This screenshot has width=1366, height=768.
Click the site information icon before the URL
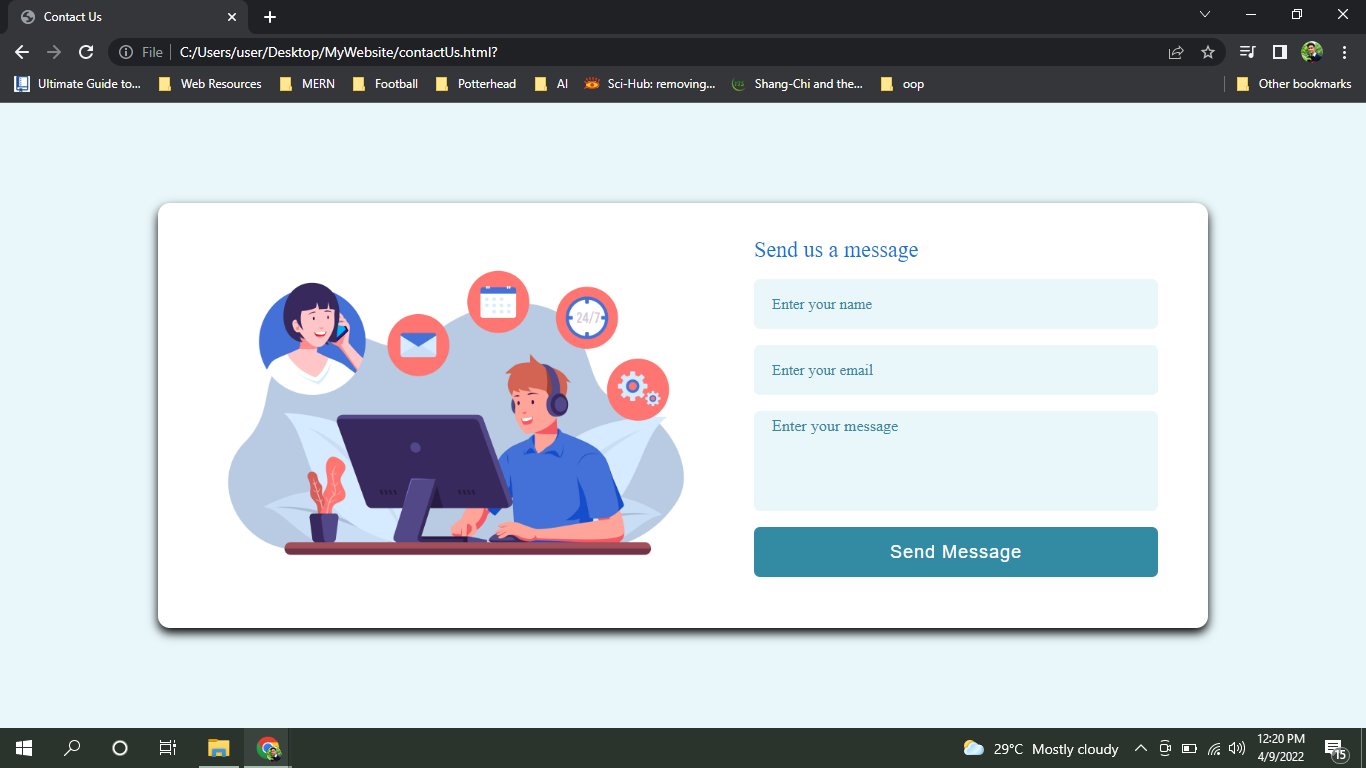click(x=125, y=51)
